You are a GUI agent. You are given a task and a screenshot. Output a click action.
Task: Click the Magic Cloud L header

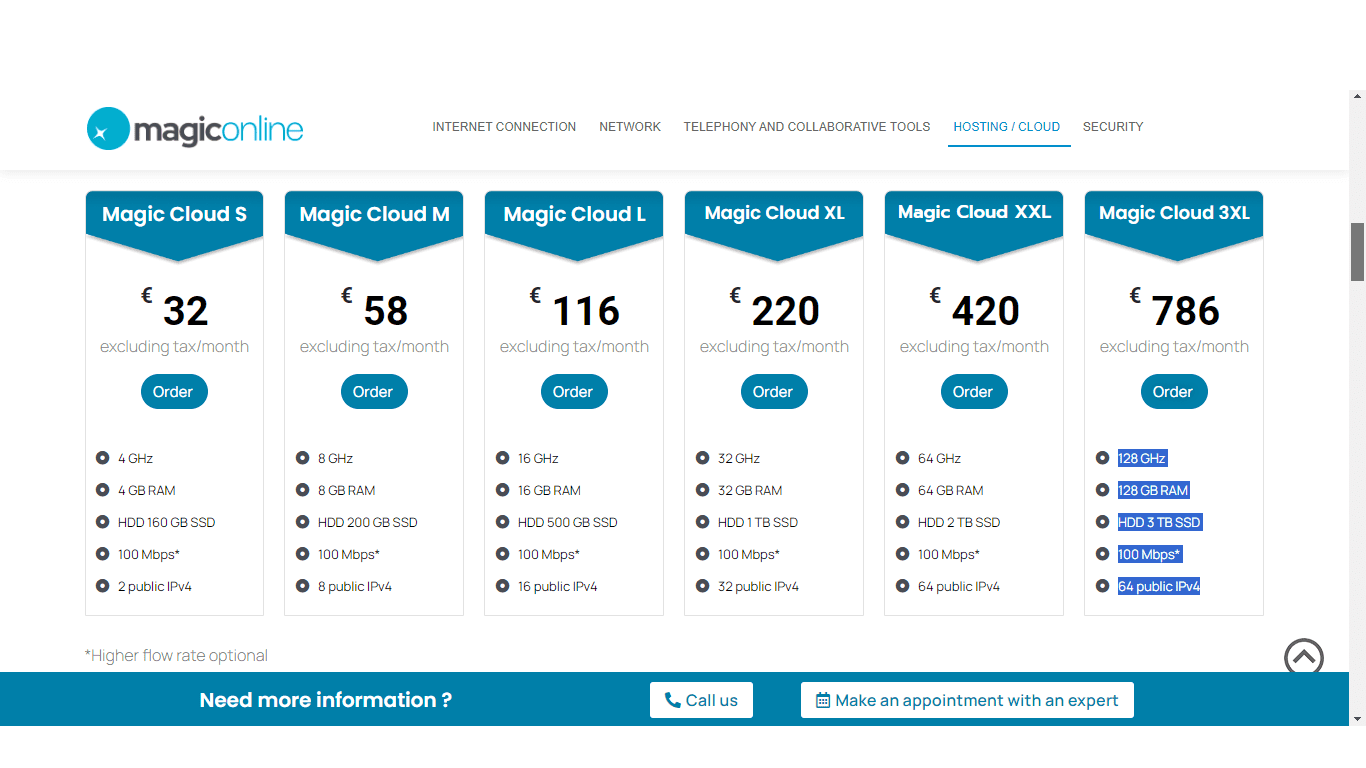click(574, 214)
